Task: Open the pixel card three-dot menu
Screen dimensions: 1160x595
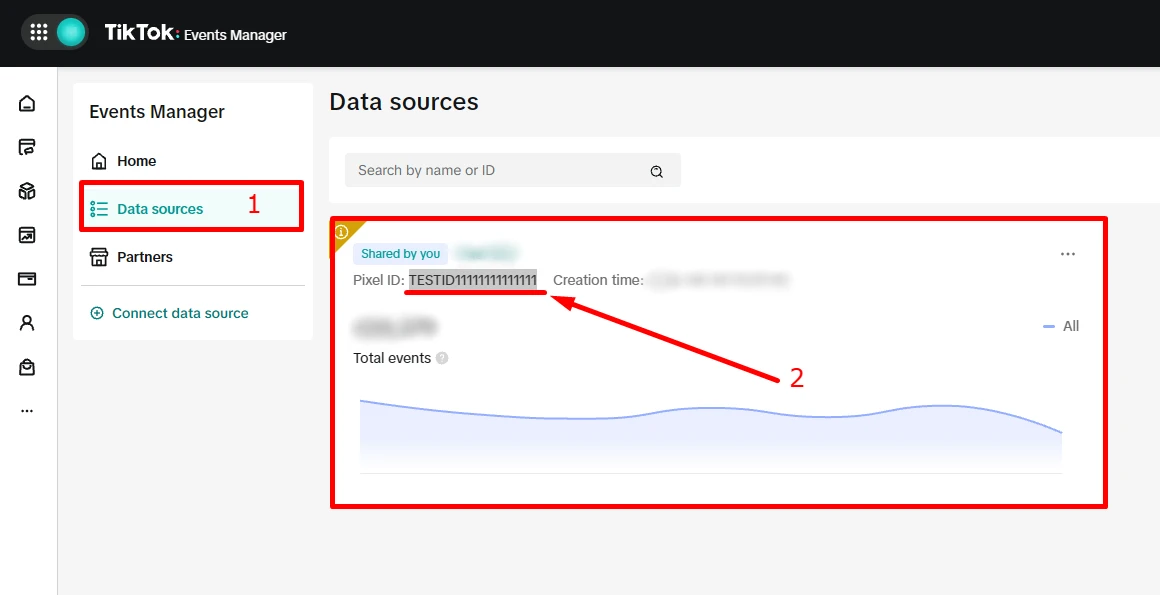Action: point(1068,254)
